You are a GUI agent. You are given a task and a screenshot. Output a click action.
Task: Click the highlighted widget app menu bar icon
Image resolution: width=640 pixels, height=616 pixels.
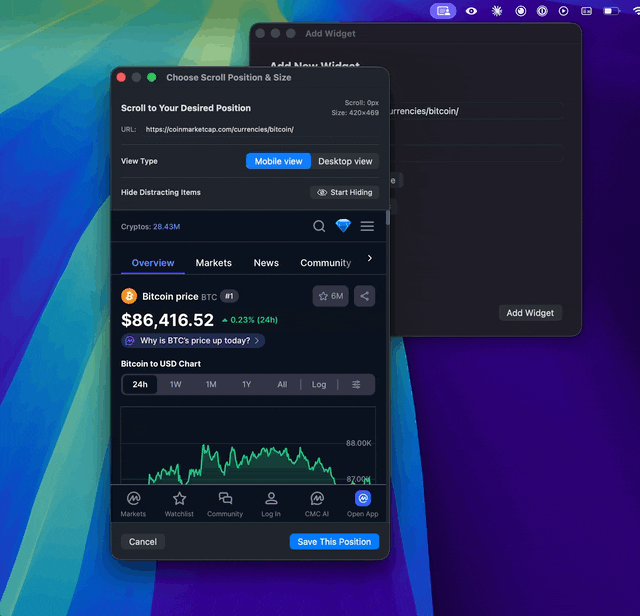(443, 11)
